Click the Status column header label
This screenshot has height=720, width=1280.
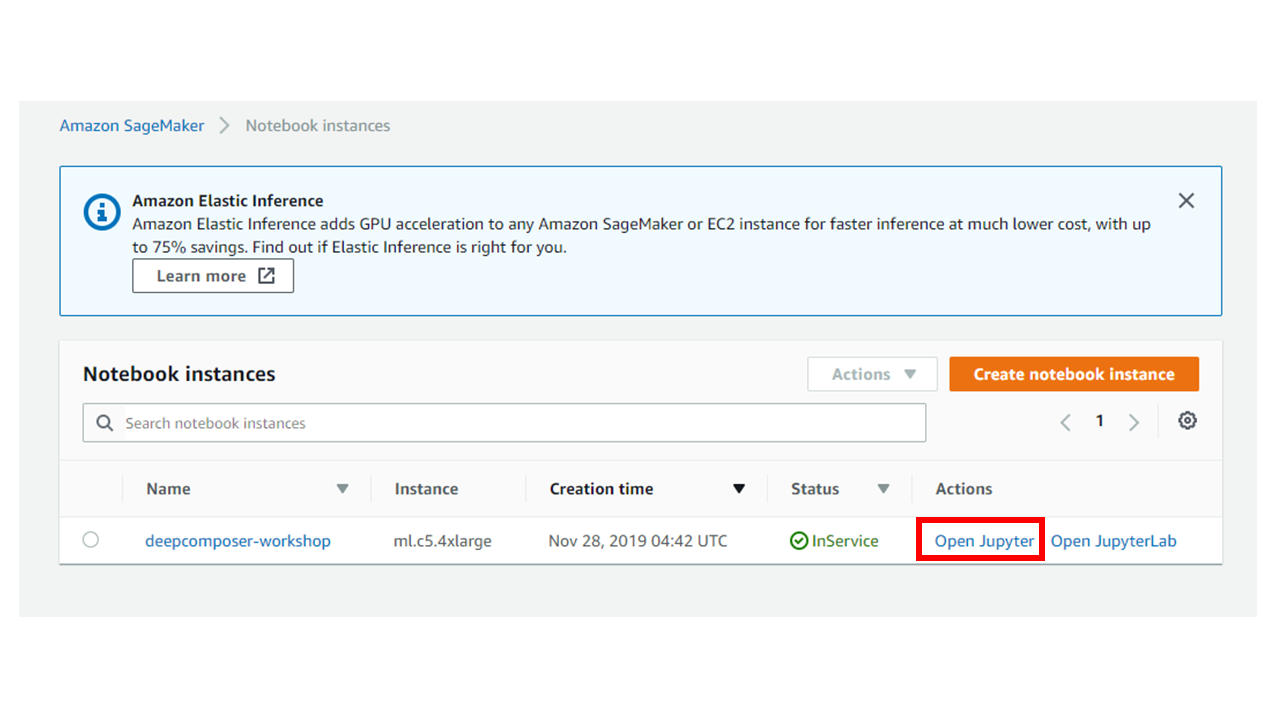pyautogui.click(x=815, y=489)
